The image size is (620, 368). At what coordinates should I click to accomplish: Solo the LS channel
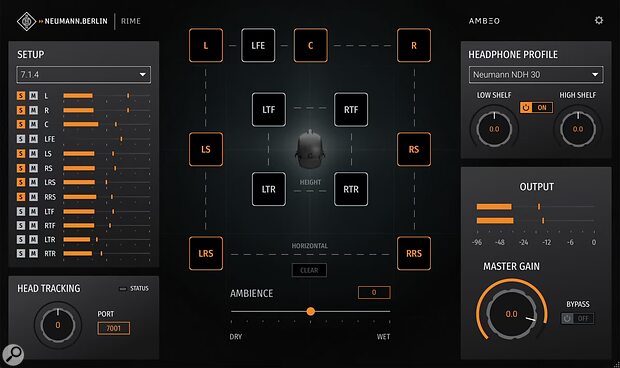[x=21, y=153]
